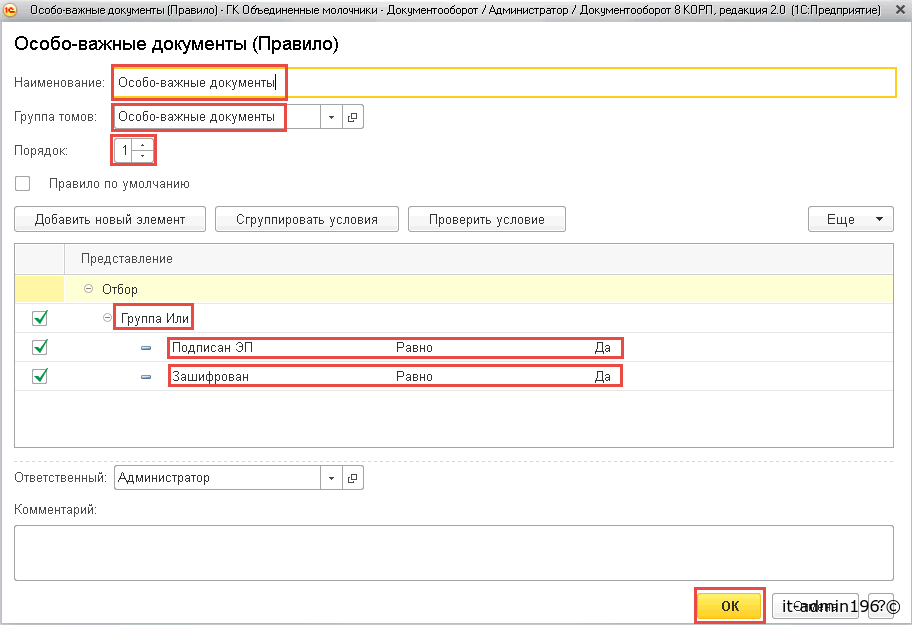This screenshot has height=625, width=912.
Task: Collapse the Группа Или node
Action: (x=109, y=318)
